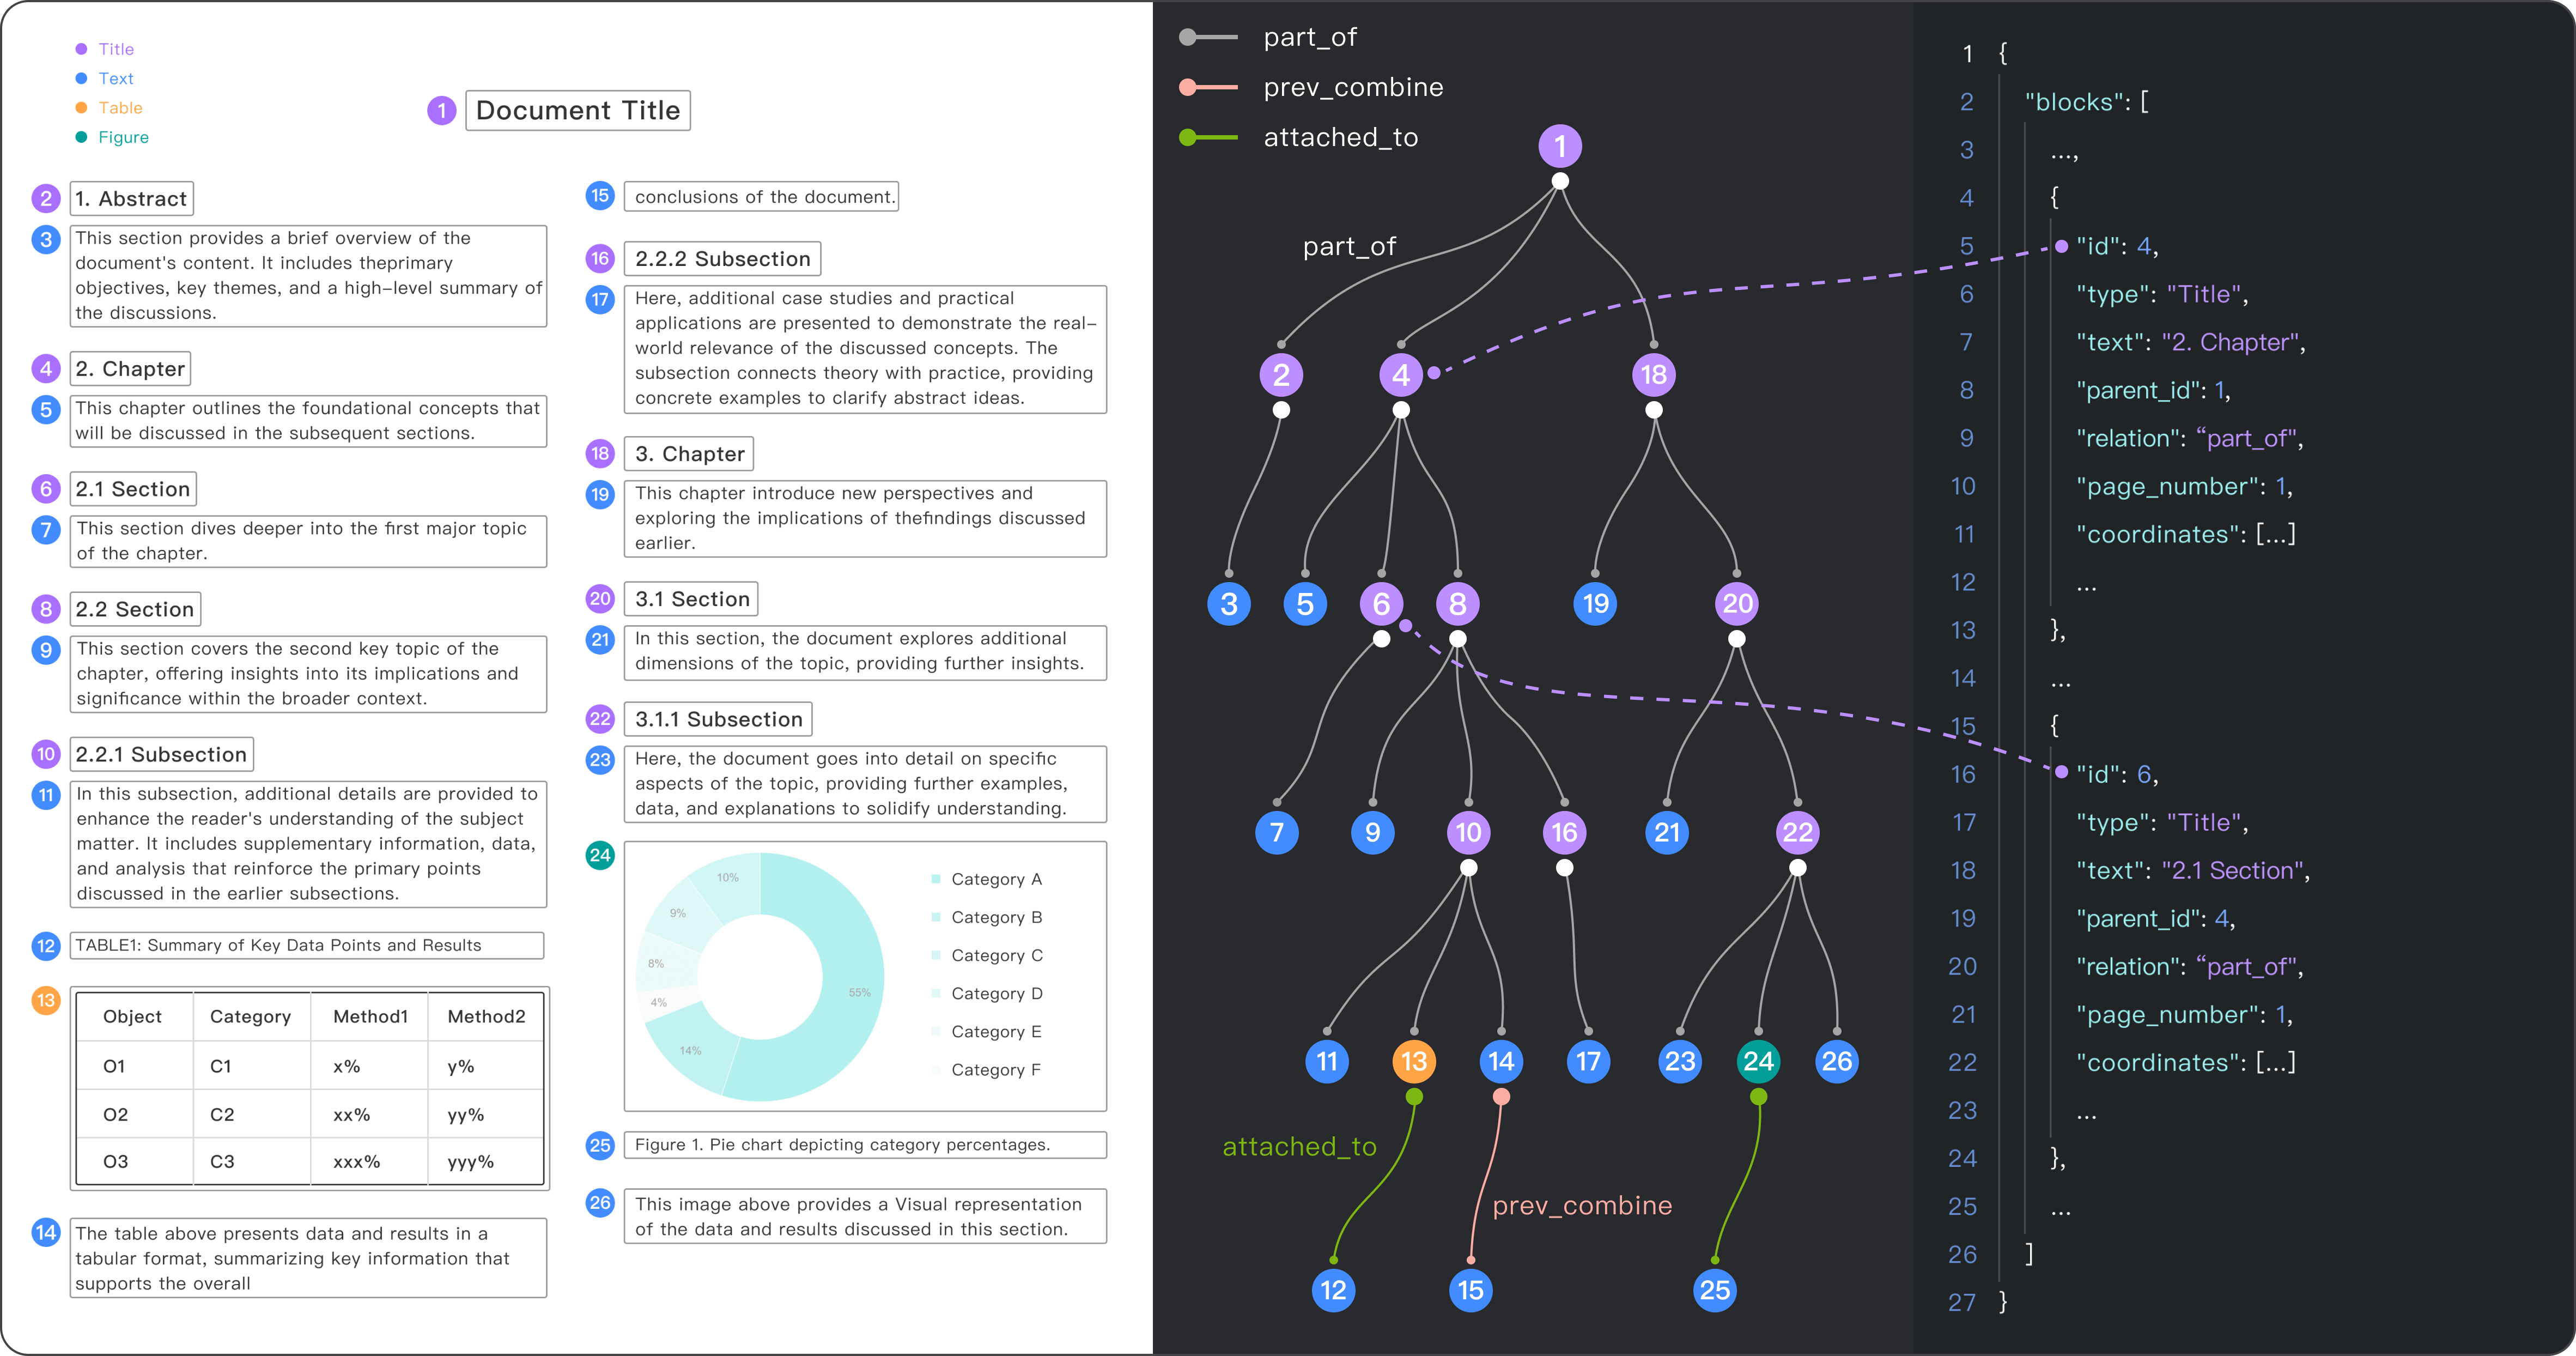2576x1356 pixels.
Task: Click the '"text": "2. Chapter"' JSON line
Action: pos(2190,342)
